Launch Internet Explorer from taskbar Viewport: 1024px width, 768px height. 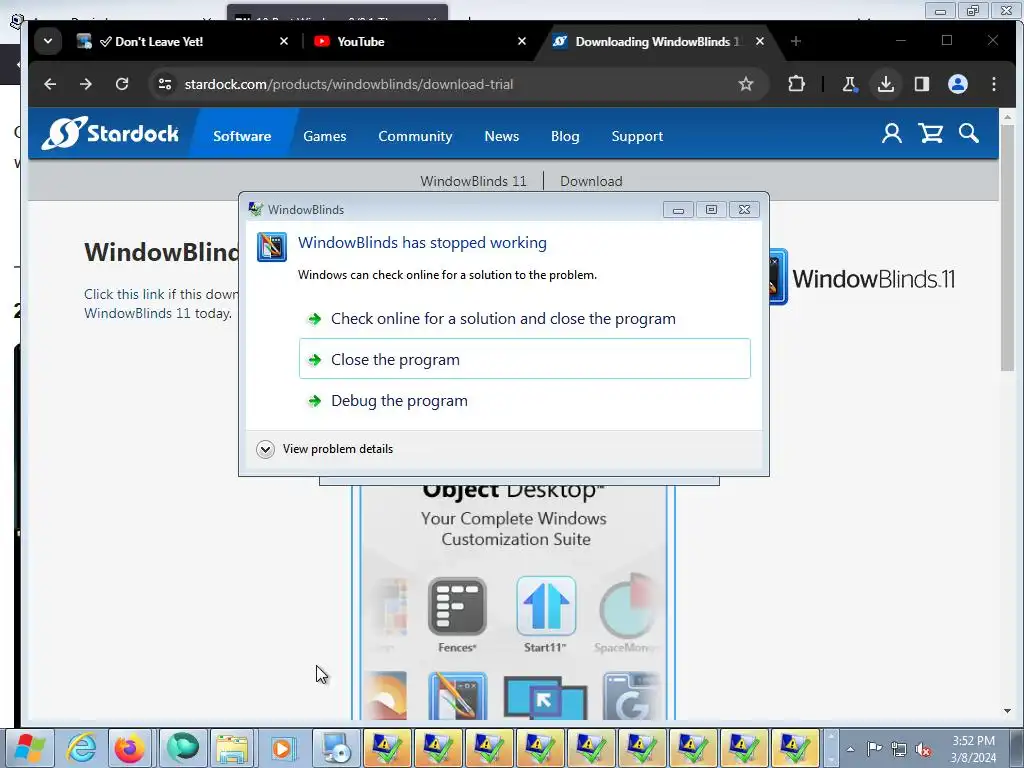click(x=81, y=748)
